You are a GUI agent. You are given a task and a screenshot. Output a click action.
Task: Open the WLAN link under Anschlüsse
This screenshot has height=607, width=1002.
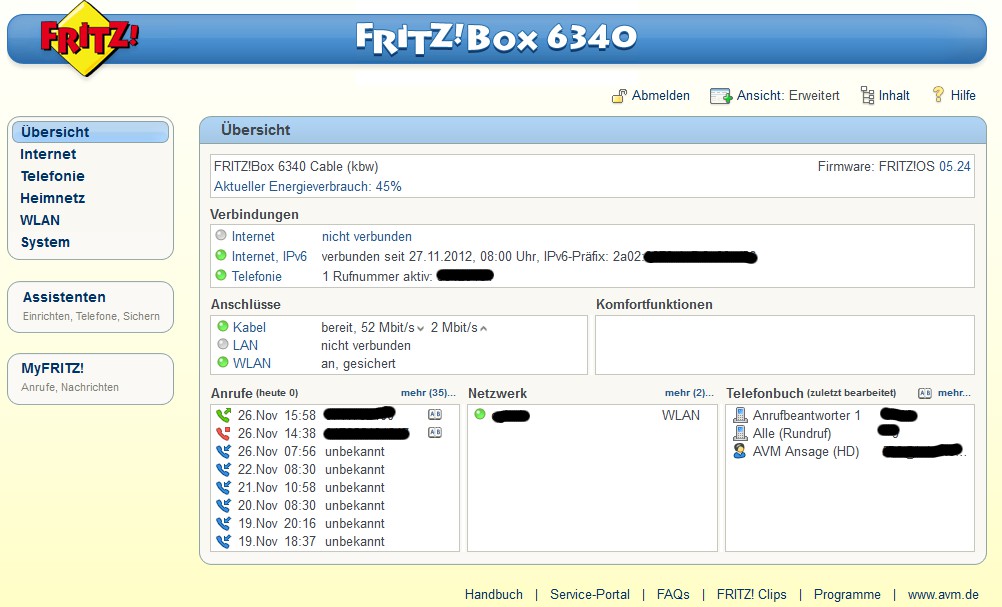252,363
